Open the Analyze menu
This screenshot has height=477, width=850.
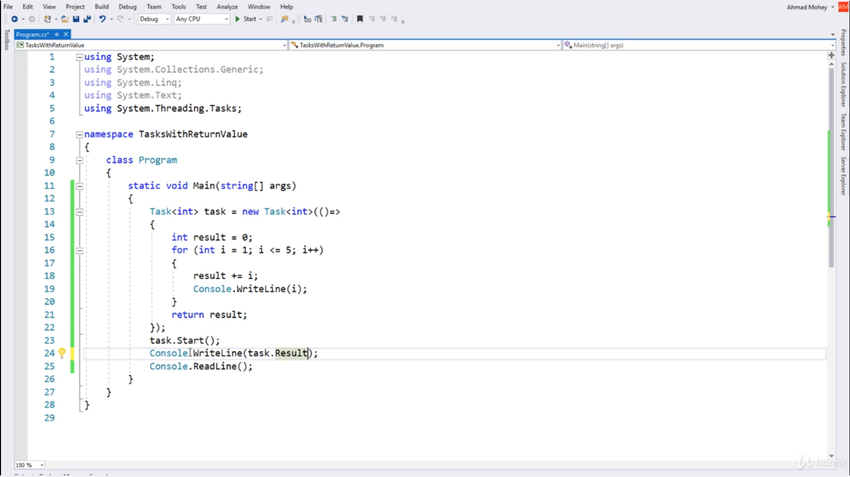coord(227,7)
